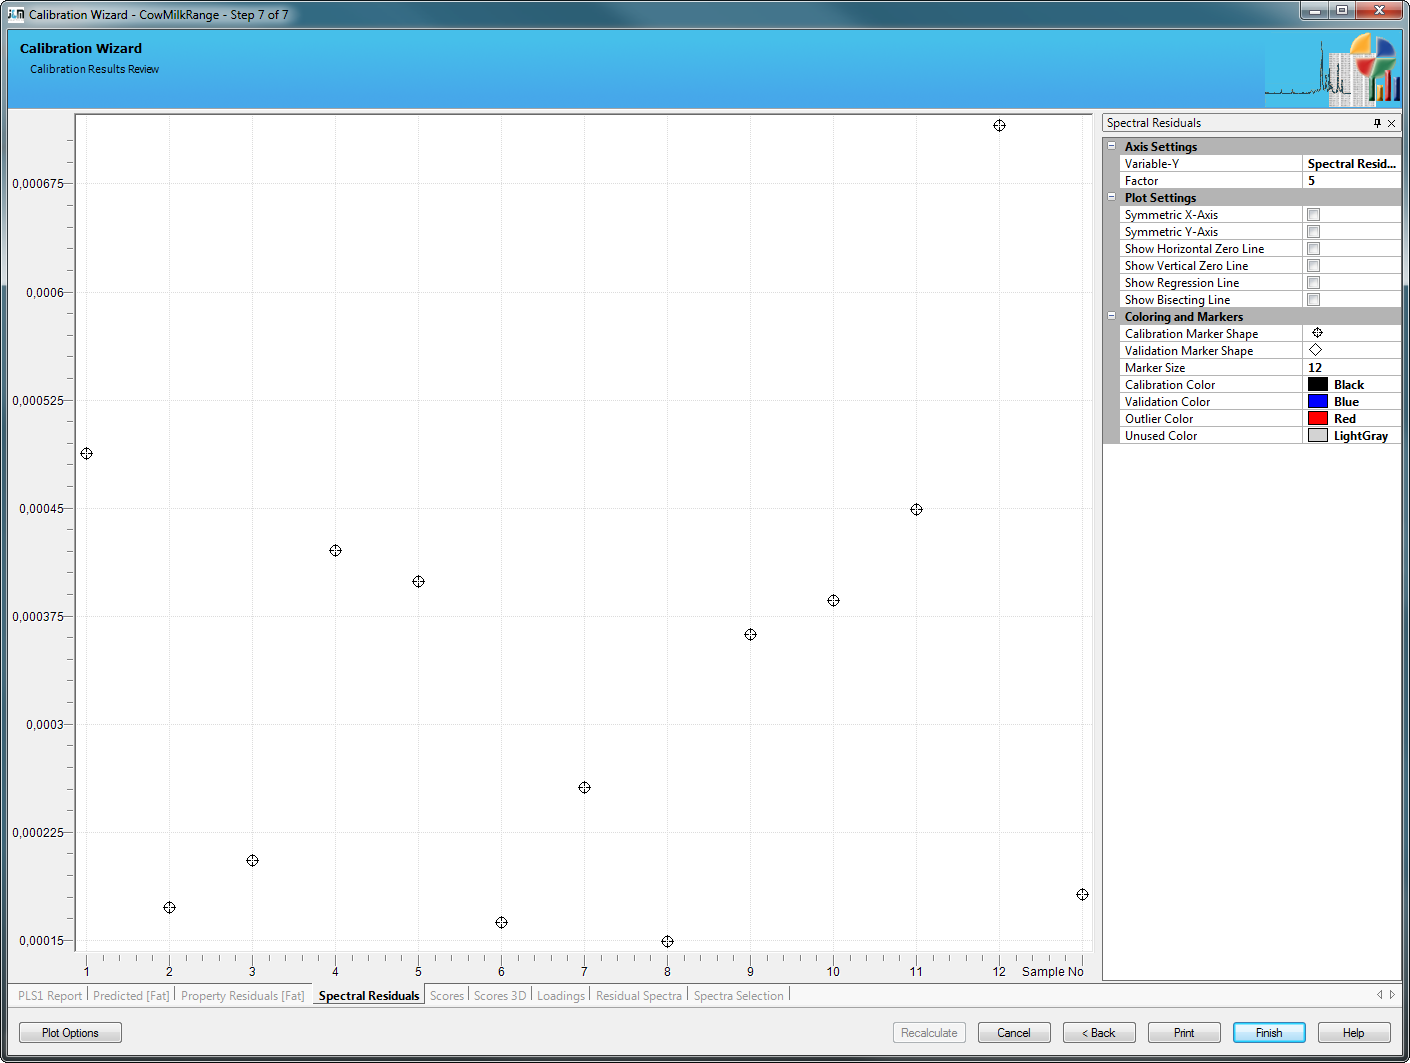
Task: Select the sample 12 data point marker
Action: [999, 126]
